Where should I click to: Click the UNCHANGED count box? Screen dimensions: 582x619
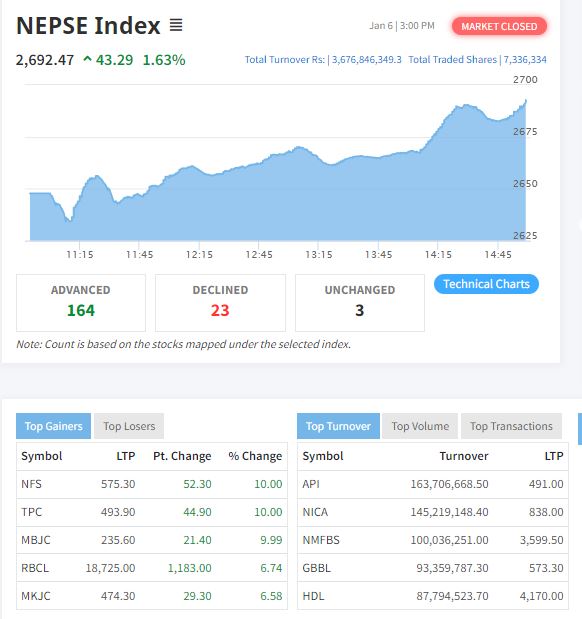tap(360, 303)
